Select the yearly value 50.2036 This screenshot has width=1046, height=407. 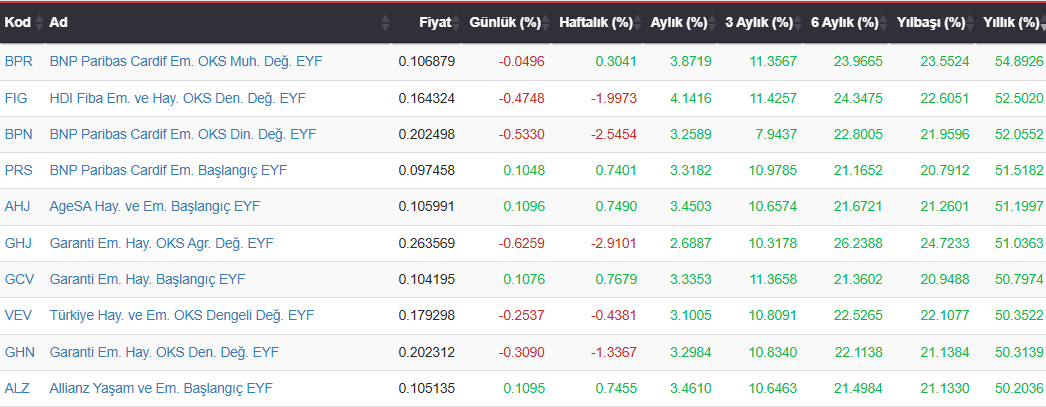pyautogui.click(x=1019, y=388)
